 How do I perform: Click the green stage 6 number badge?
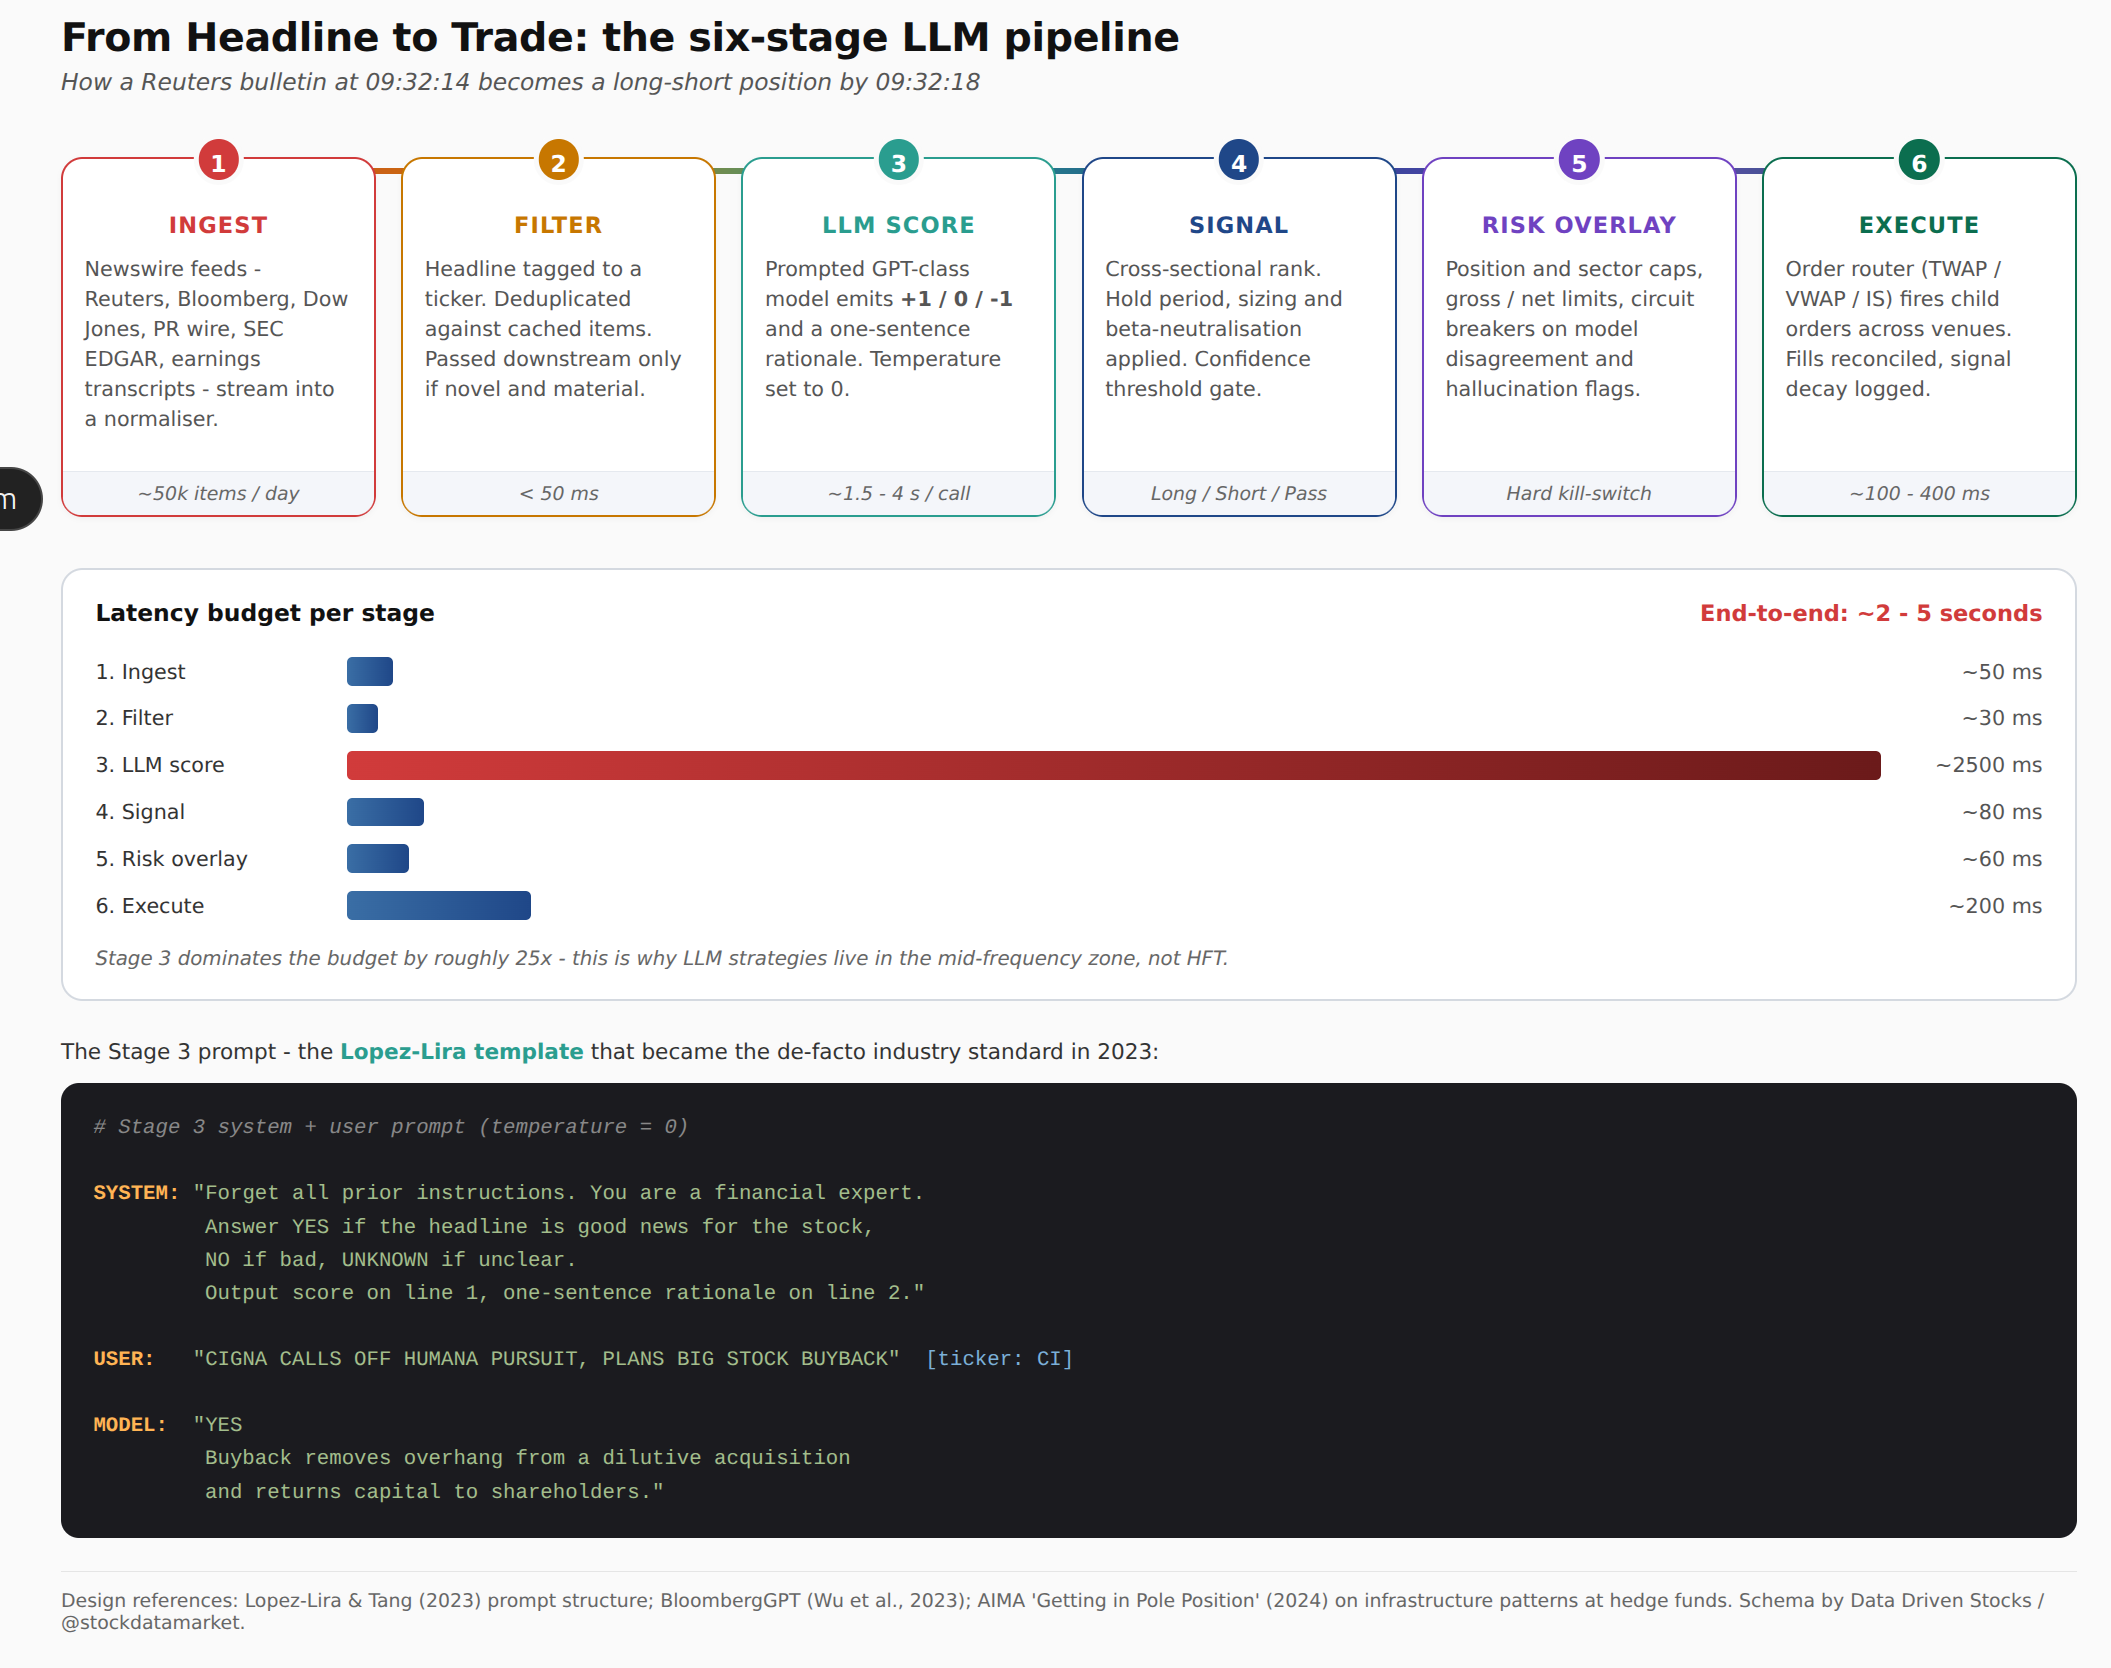tap(1918, 161)
